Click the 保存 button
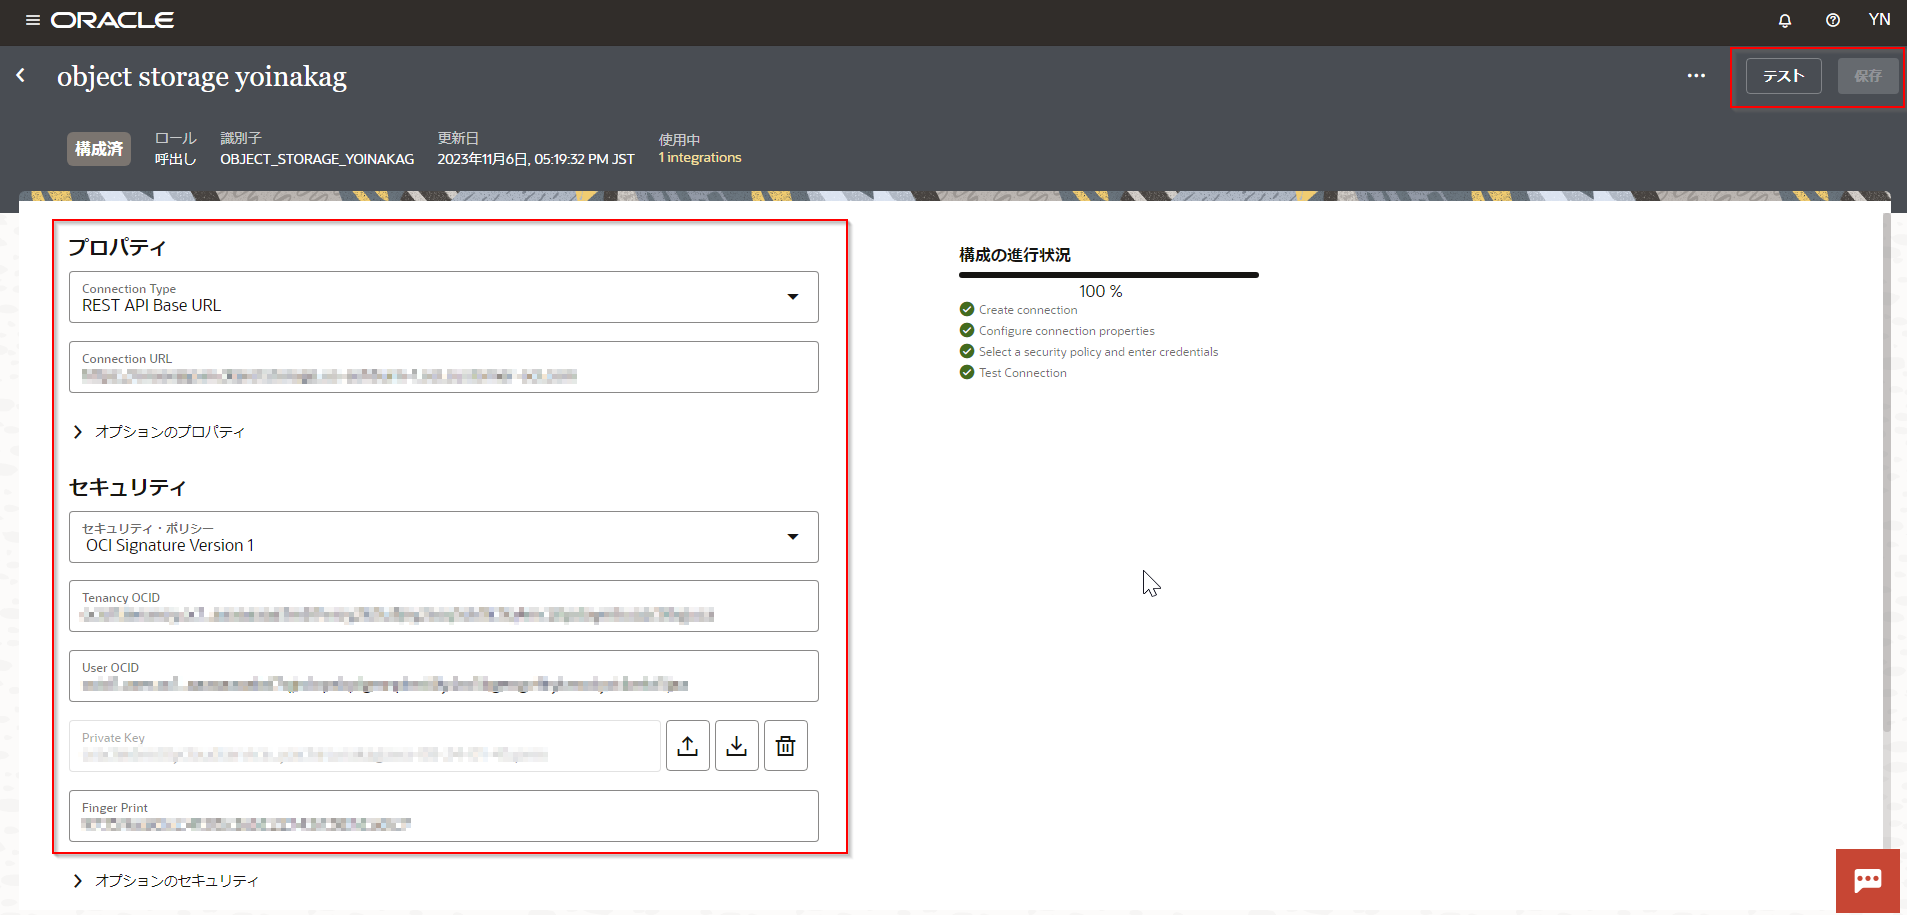The width and height of the screenshot is (1907, 915). pyautogui.click(x=1867, y=75)
